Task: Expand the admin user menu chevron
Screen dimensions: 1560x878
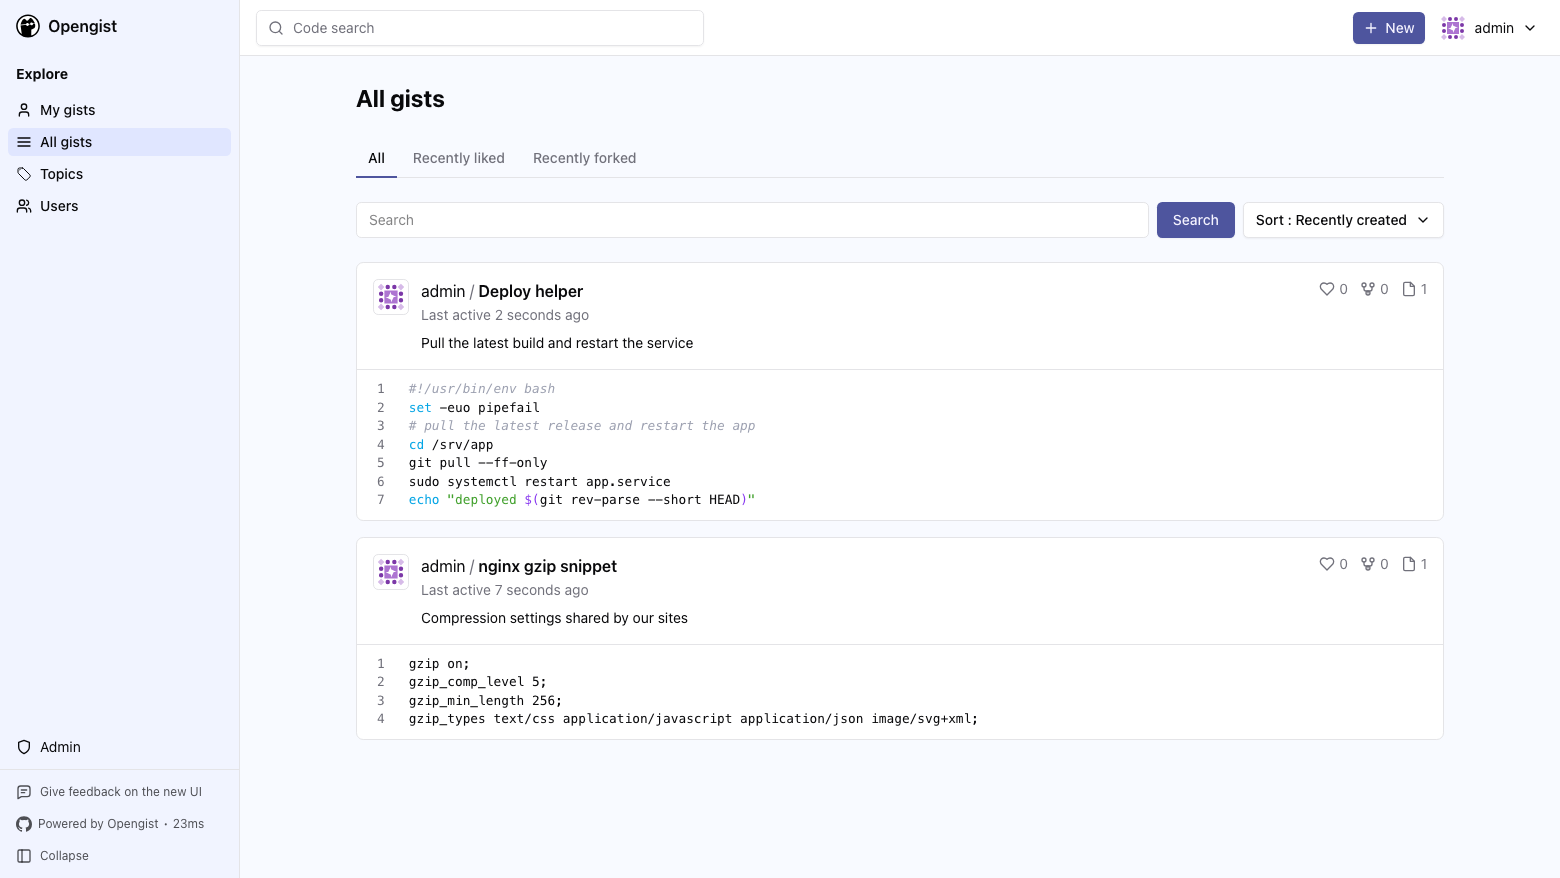Action: (x=1530, y=28)
